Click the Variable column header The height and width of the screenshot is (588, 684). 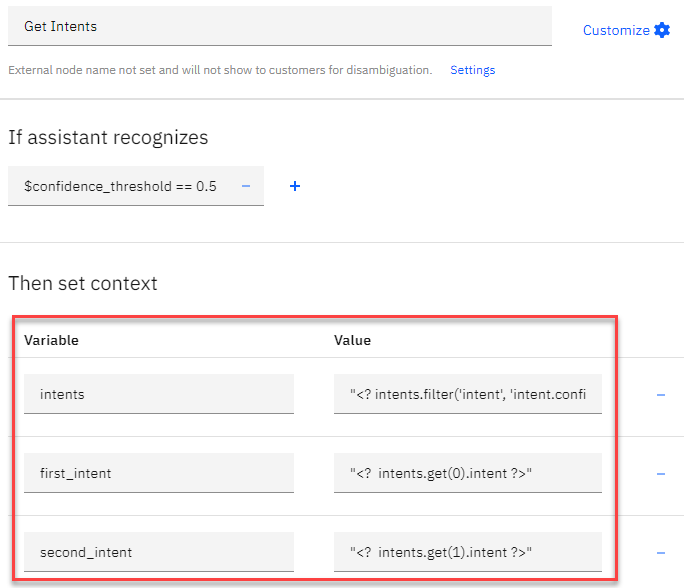(x=51, y=340)
